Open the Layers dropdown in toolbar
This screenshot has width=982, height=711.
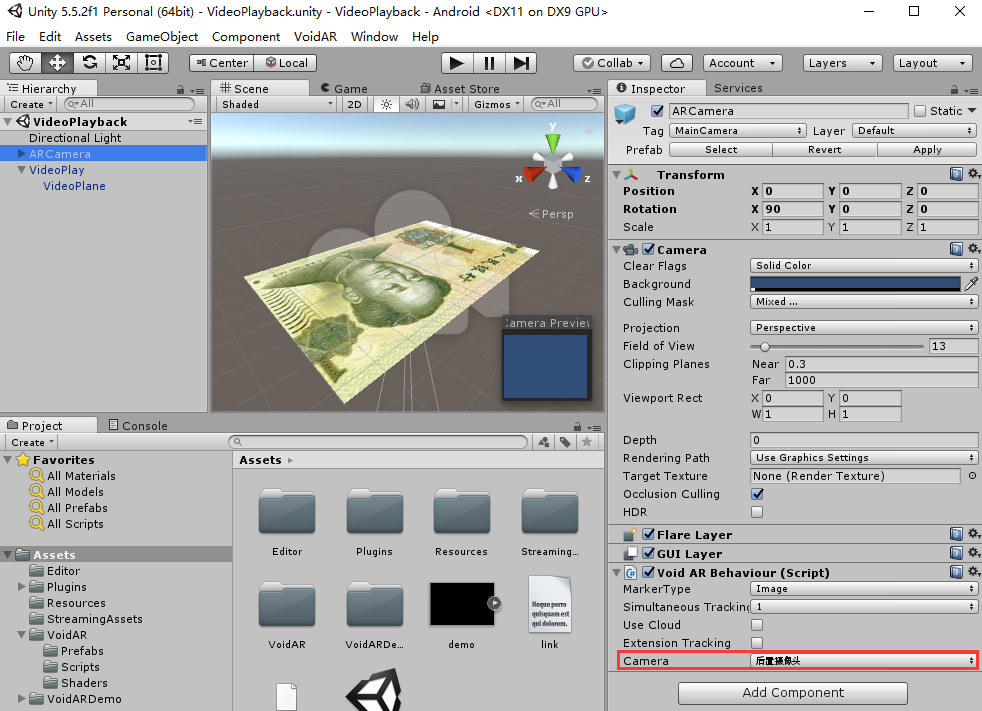[x=842, y=63]
